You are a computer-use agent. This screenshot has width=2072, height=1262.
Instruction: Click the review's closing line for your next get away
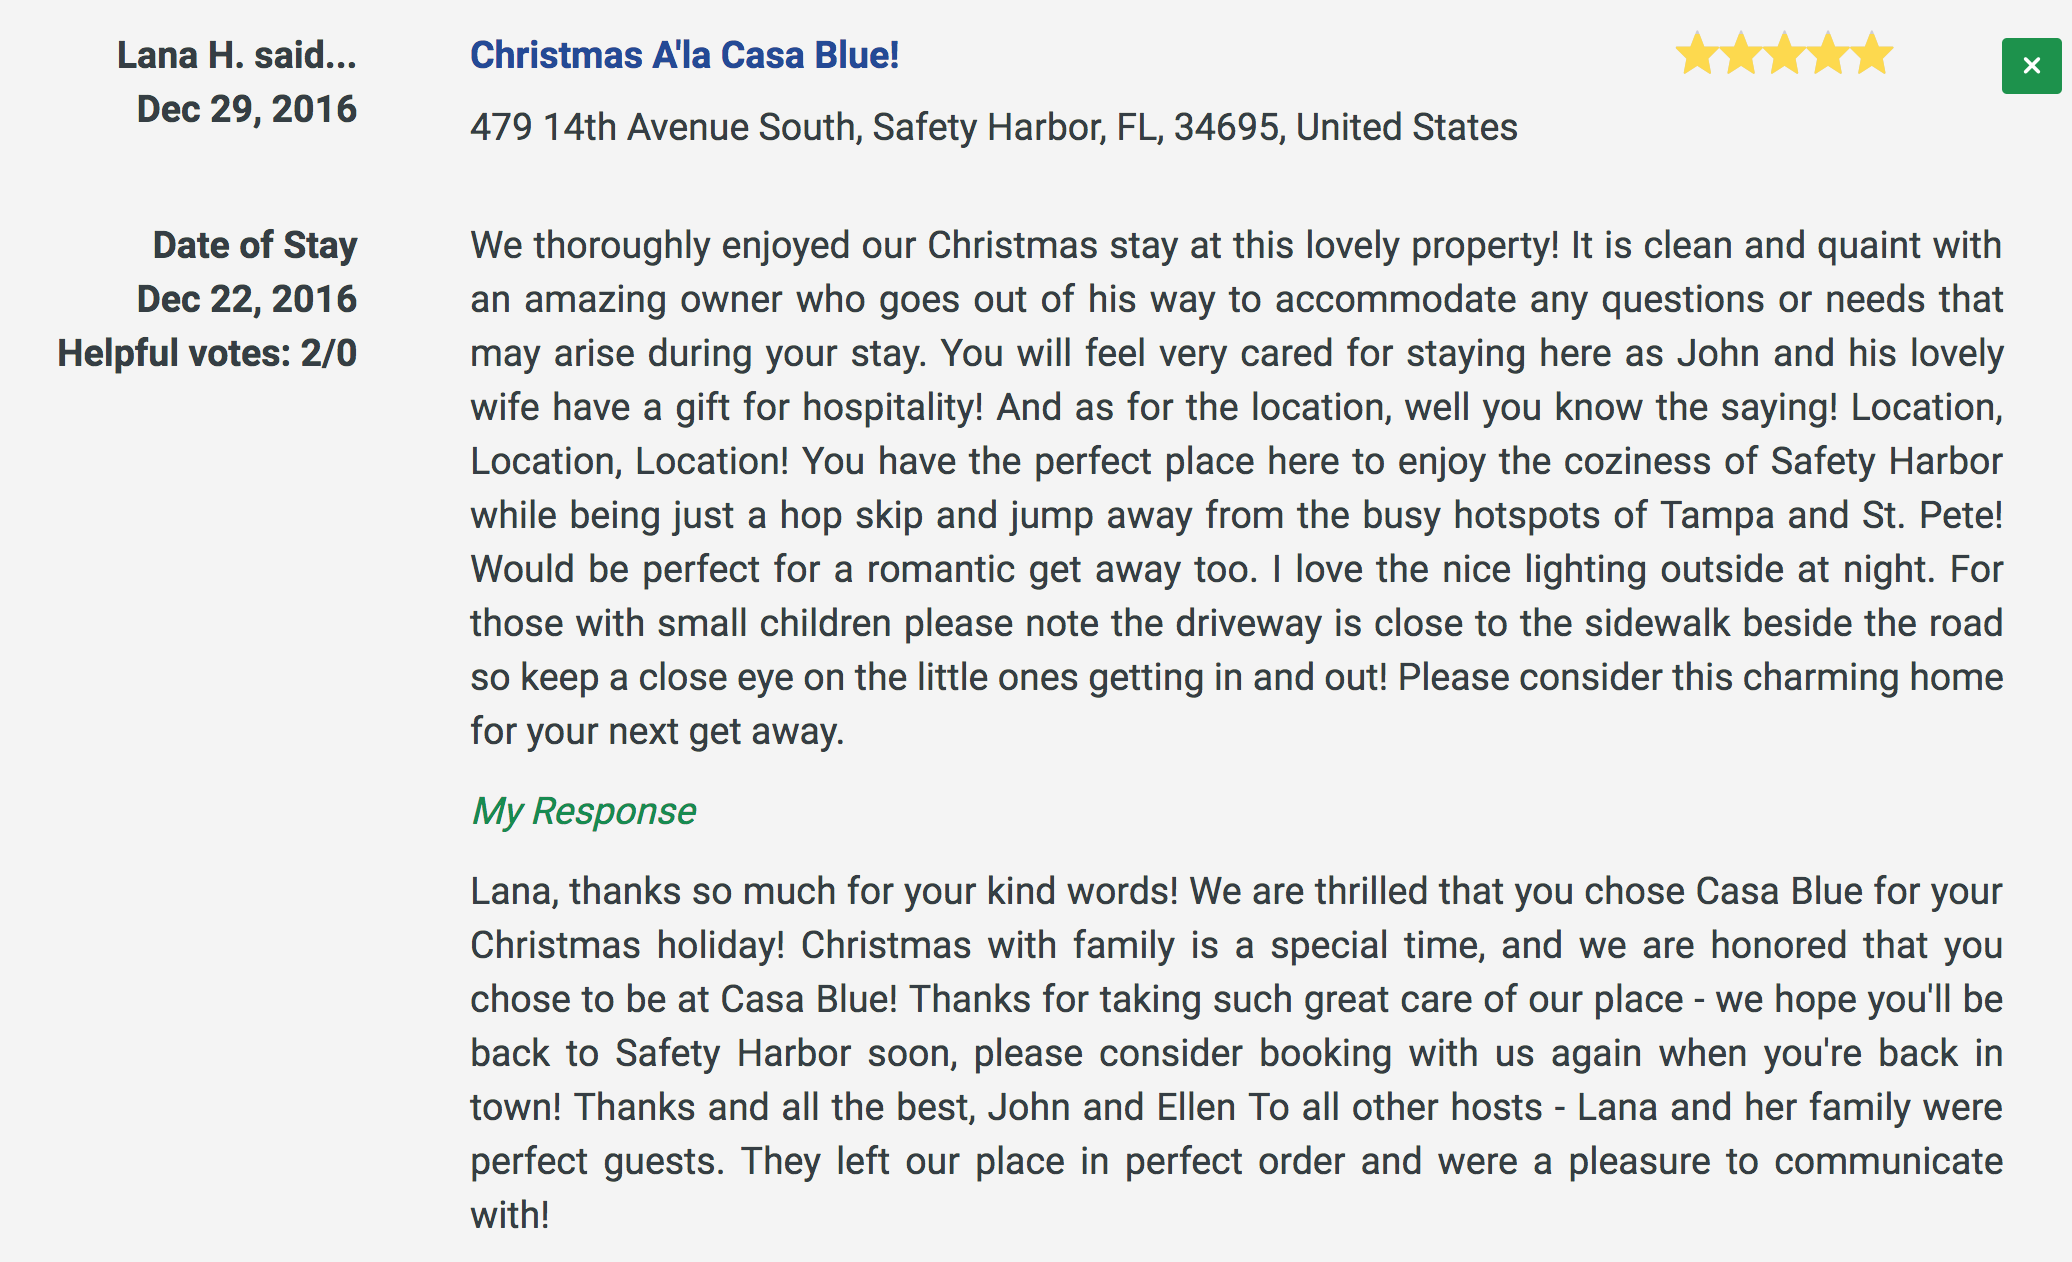(x=657, y=731)
